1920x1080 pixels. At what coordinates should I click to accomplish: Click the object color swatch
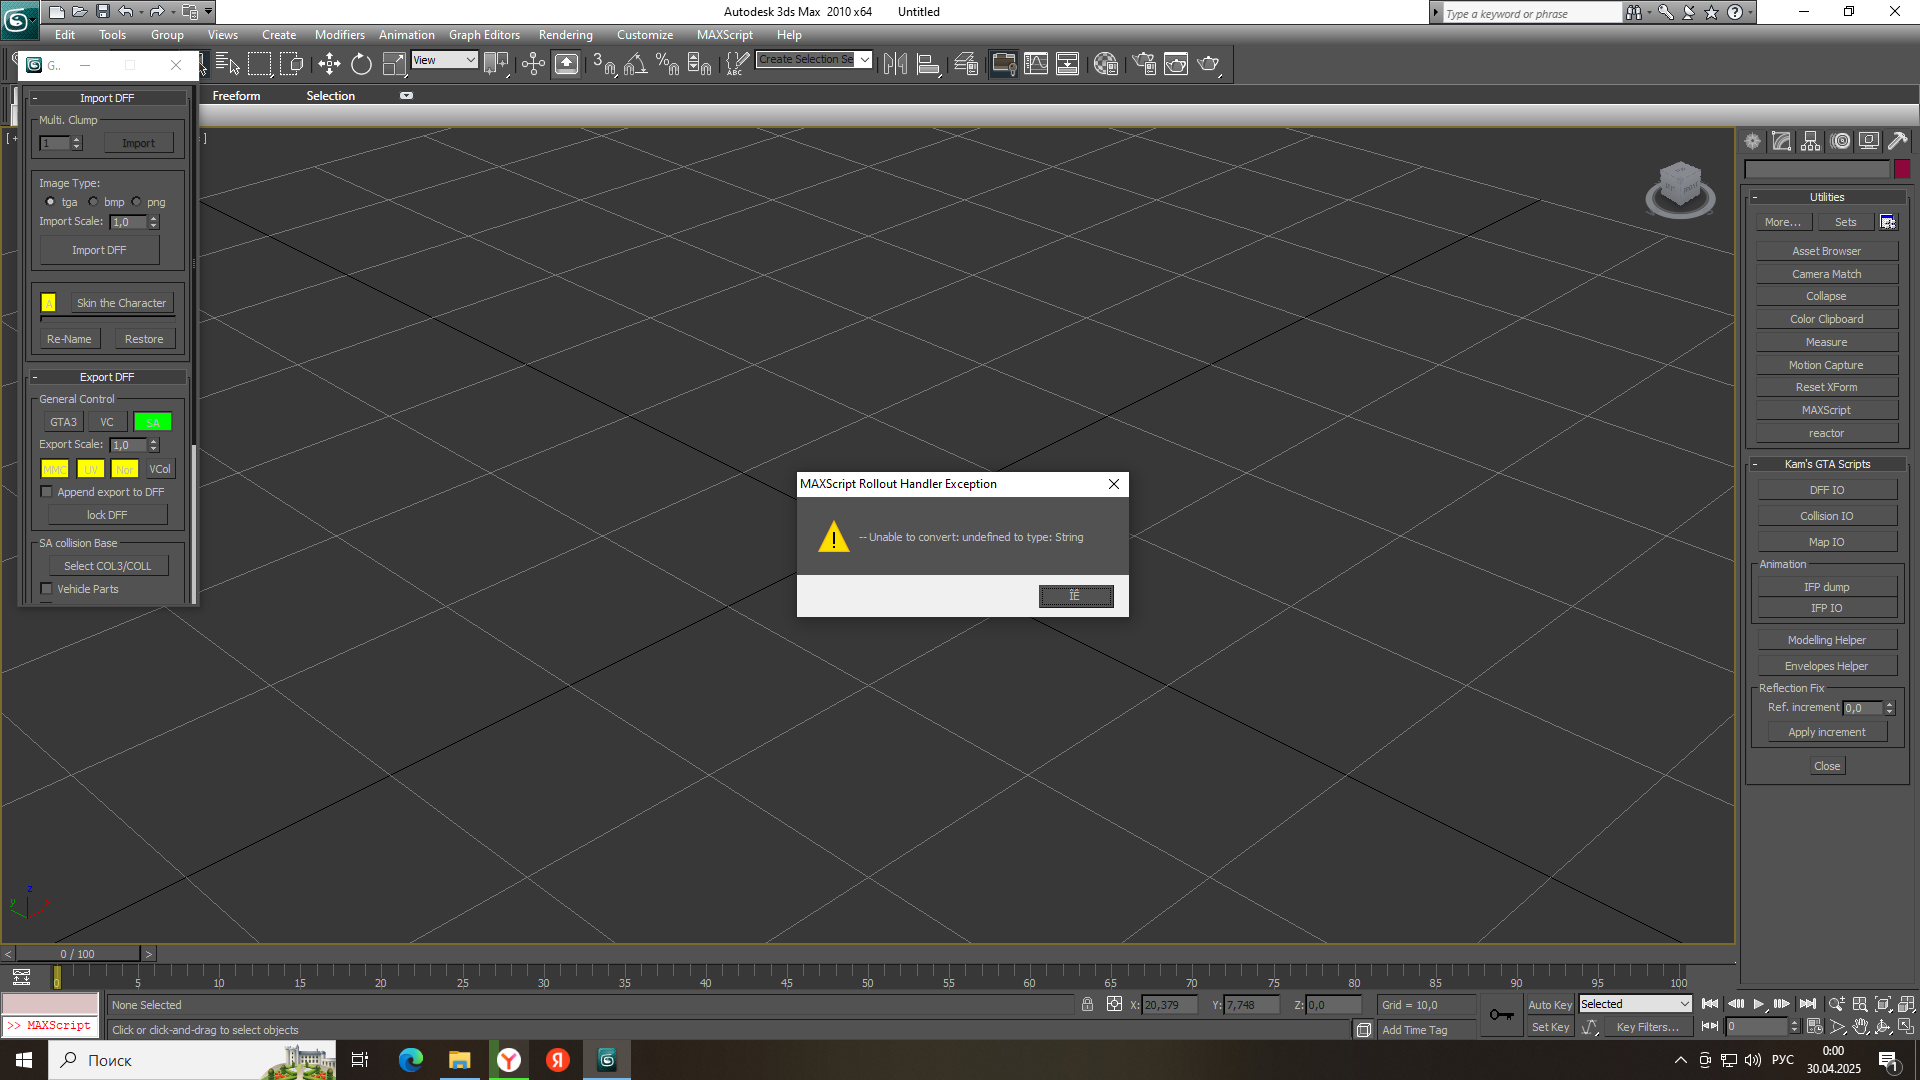tap(1901, 169)
